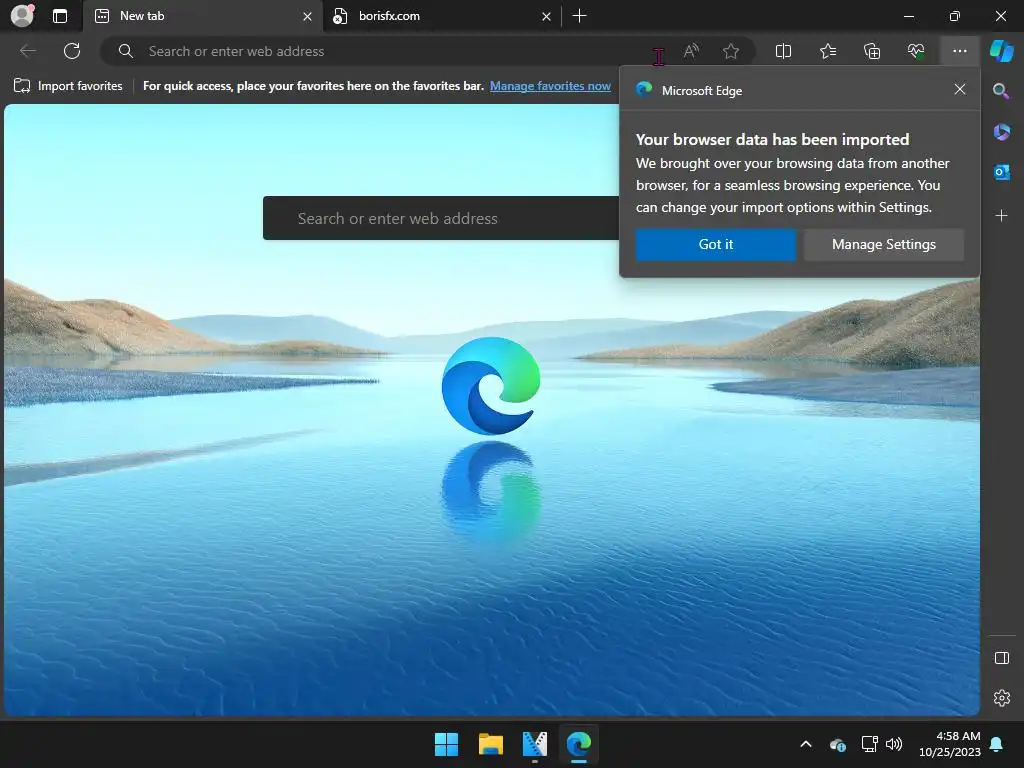Open Collections panel
The image size is (1024, 768).
tap(872, 51)
